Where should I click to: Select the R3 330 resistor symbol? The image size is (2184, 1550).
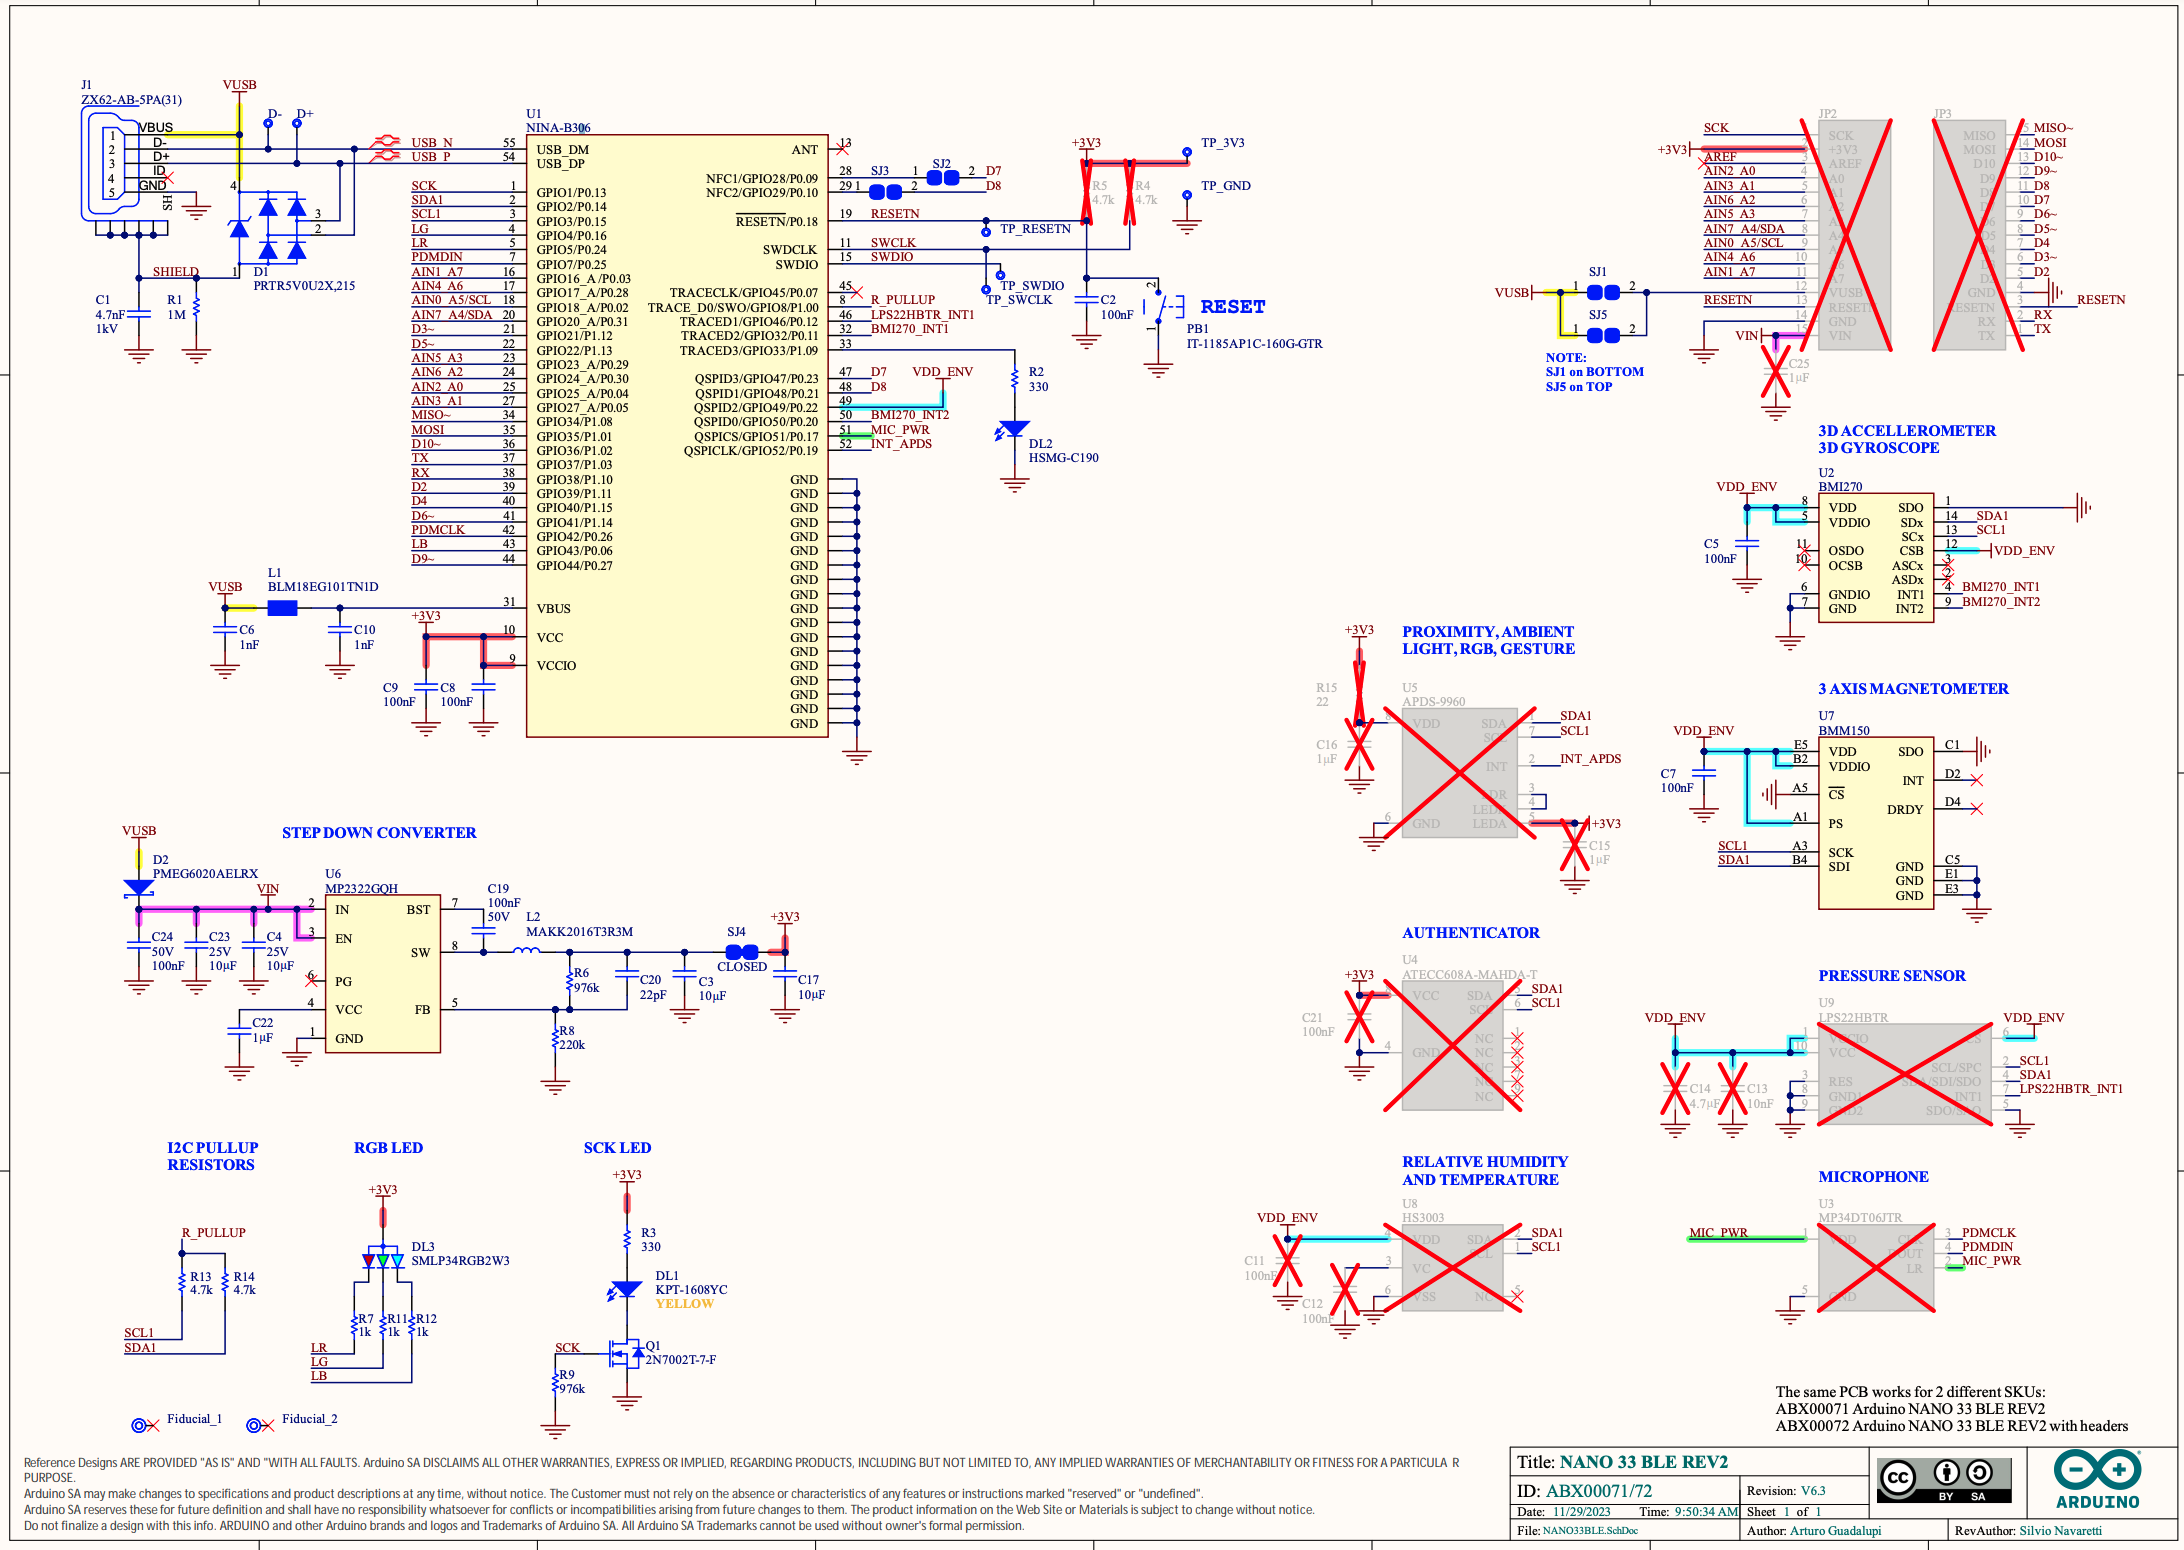point(626,1240)
